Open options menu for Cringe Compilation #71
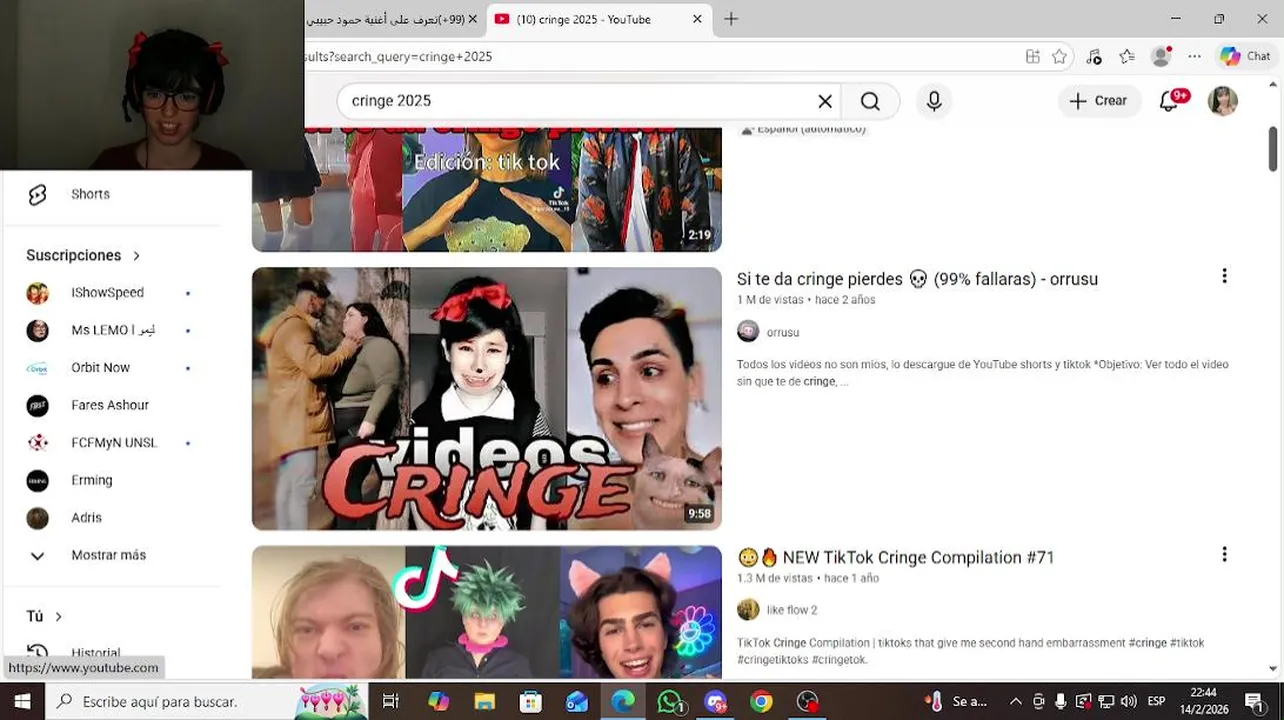The height and width of the screenshot is (720, 1284). [x=1224, y=554]
